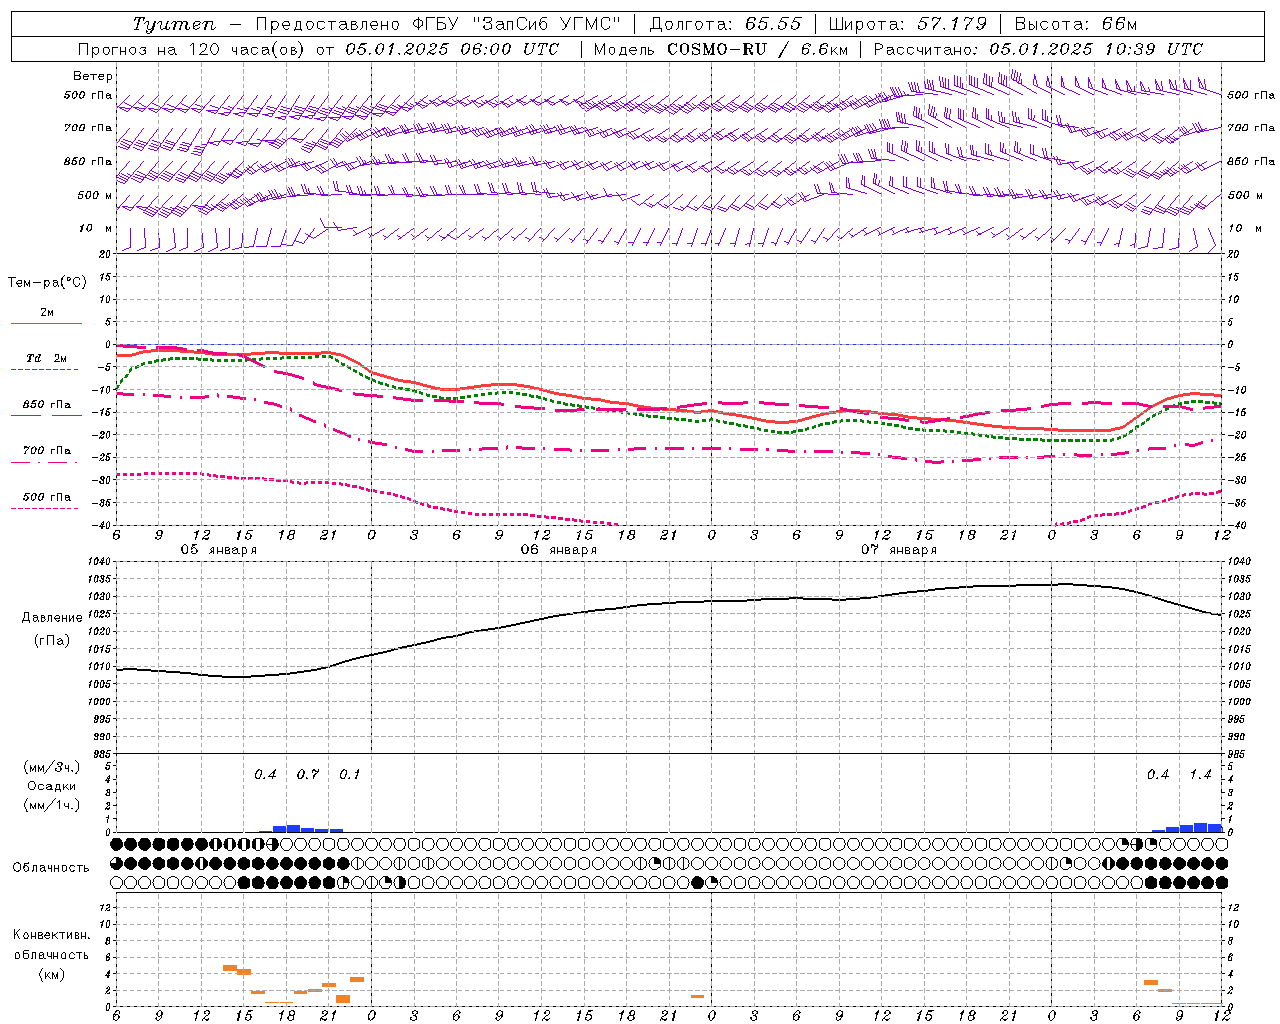This screenshot has width=1280, height=1024.
Task: Click computed time '05.01.2025 10:39 UTC'
Action: tap(1096, 49)
